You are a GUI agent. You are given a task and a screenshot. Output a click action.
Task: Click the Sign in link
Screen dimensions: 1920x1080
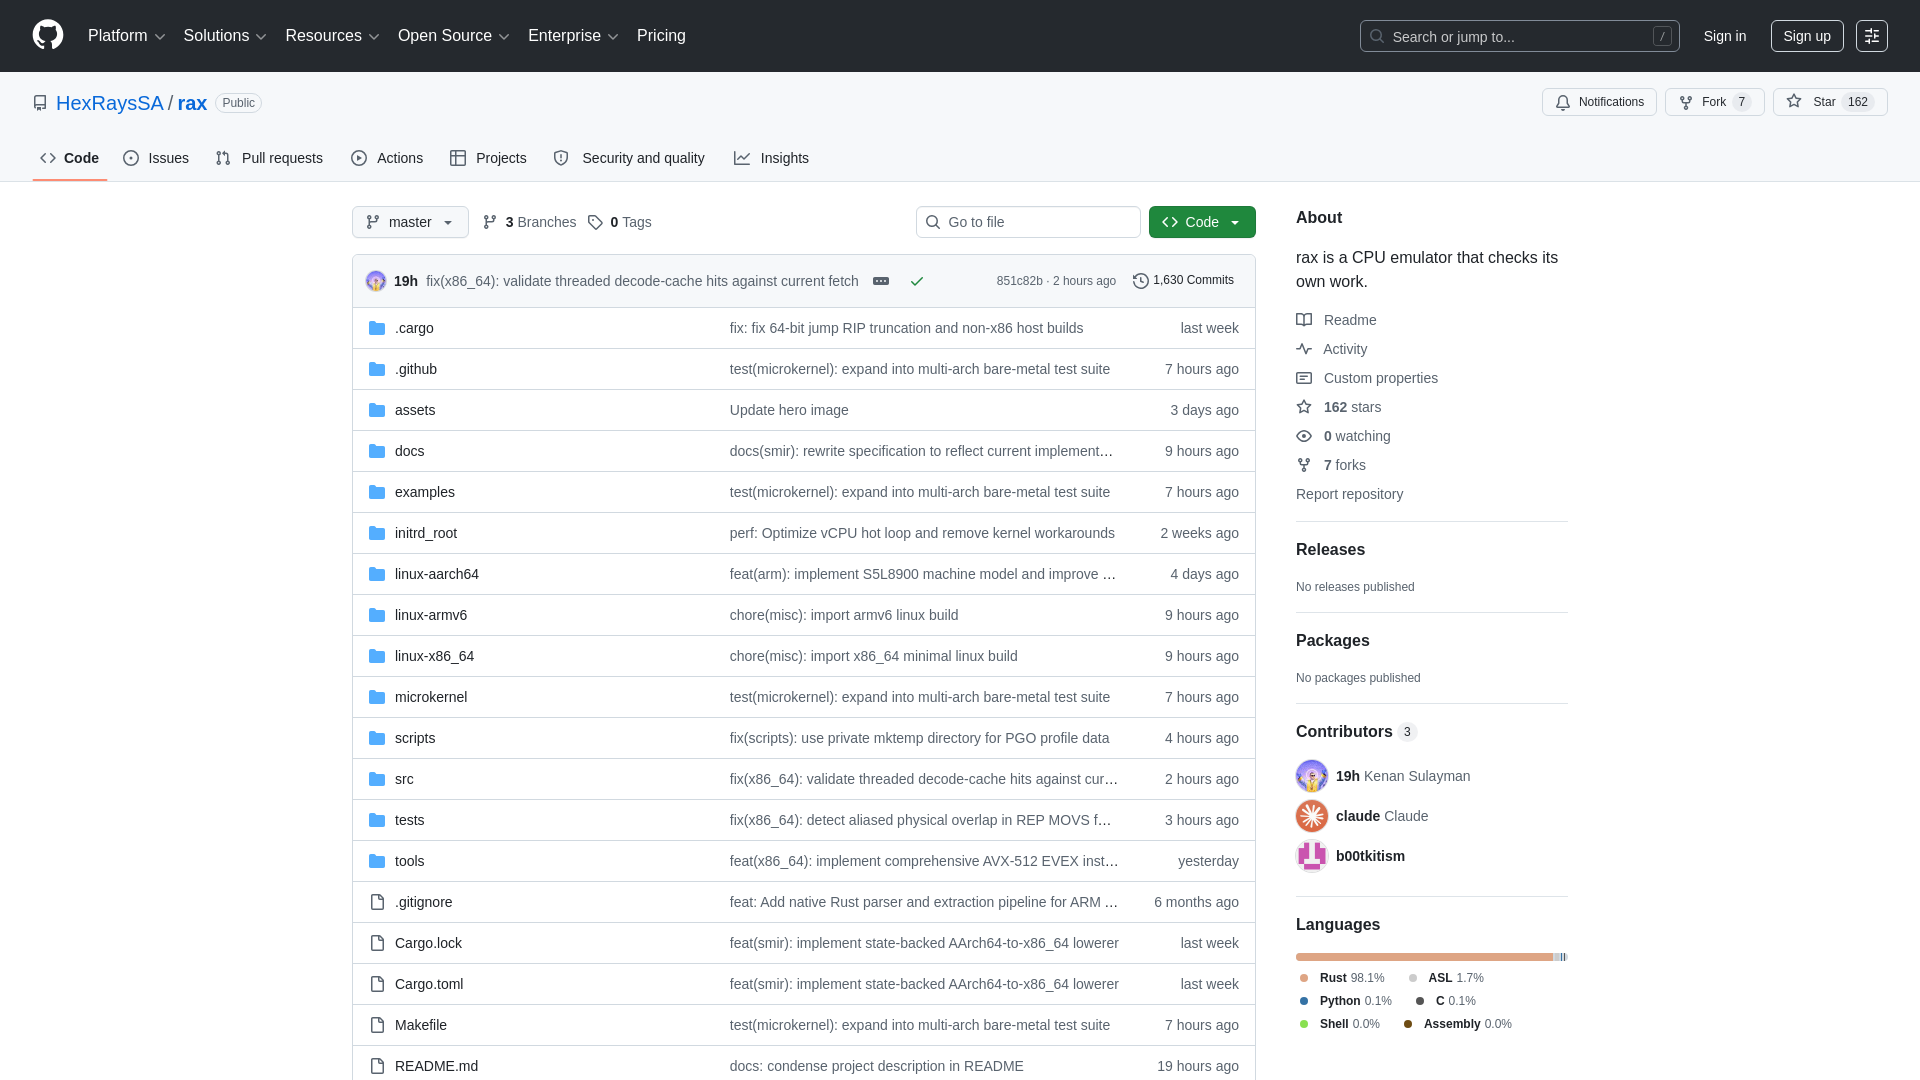pos(1725,36)
